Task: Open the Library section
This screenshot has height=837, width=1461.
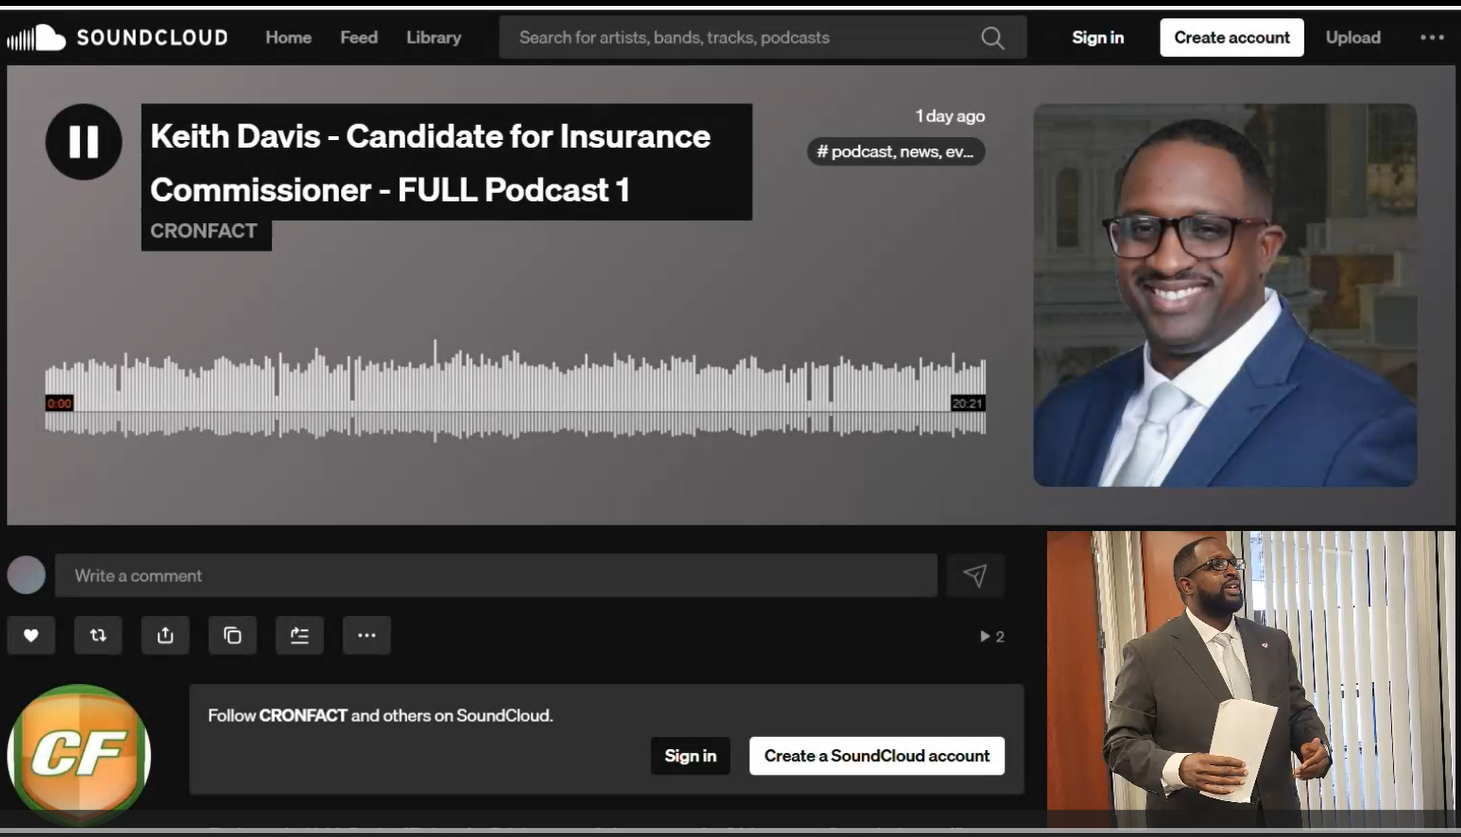Action: tap(434, 38)
